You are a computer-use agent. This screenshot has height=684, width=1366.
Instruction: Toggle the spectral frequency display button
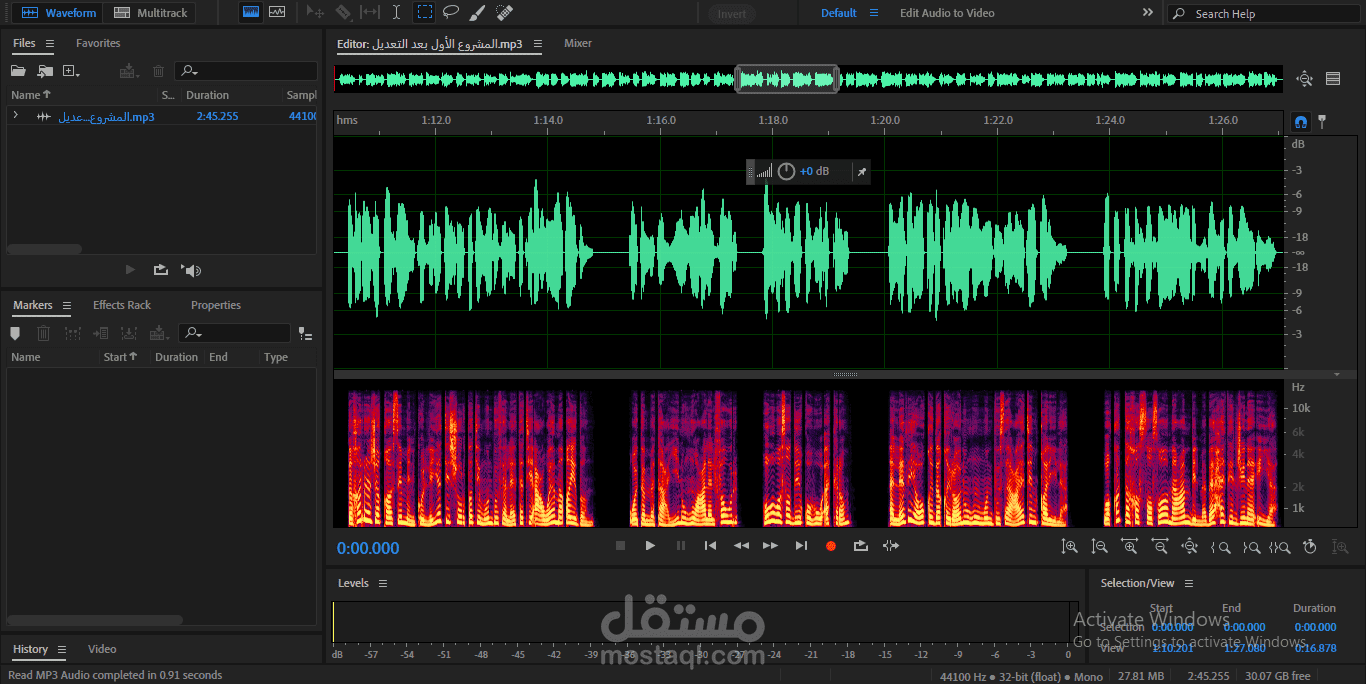pyautogui.click(x=251, y=13)
